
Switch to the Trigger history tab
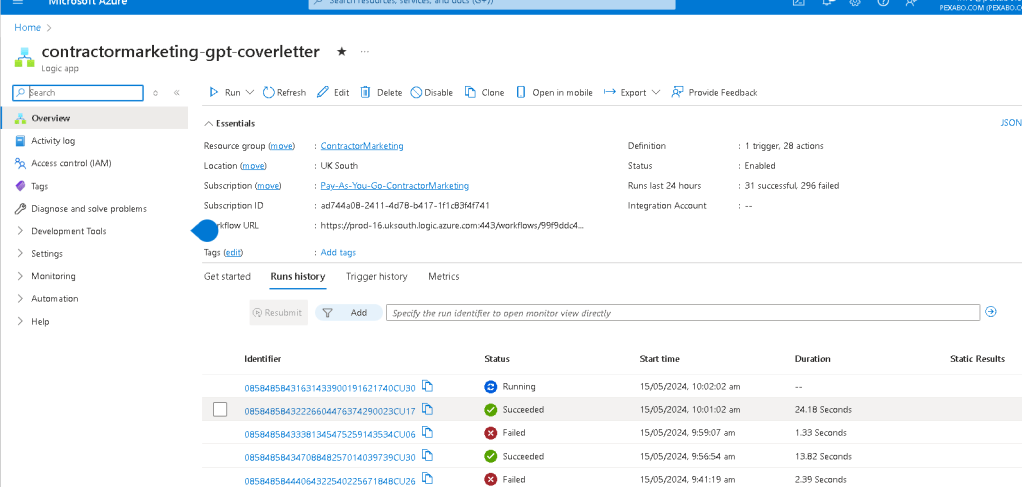(377, 276)
